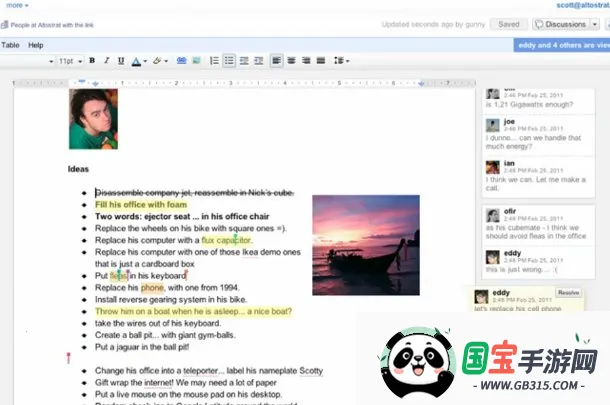This screenshot has height=405, width=610.
Task: Click ian's comment 'I think we can'
Action: pyautogui.click(x=536, y=184)
